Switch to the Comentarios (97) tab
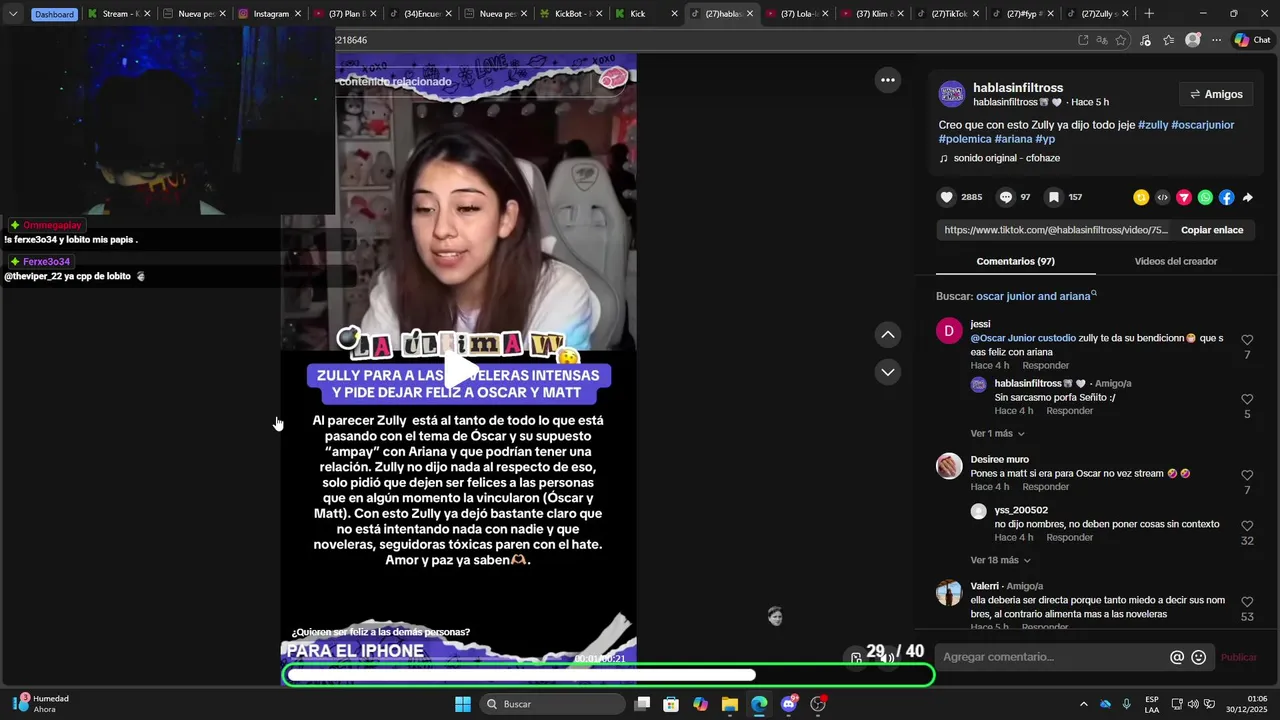 tap(1015, 261)
